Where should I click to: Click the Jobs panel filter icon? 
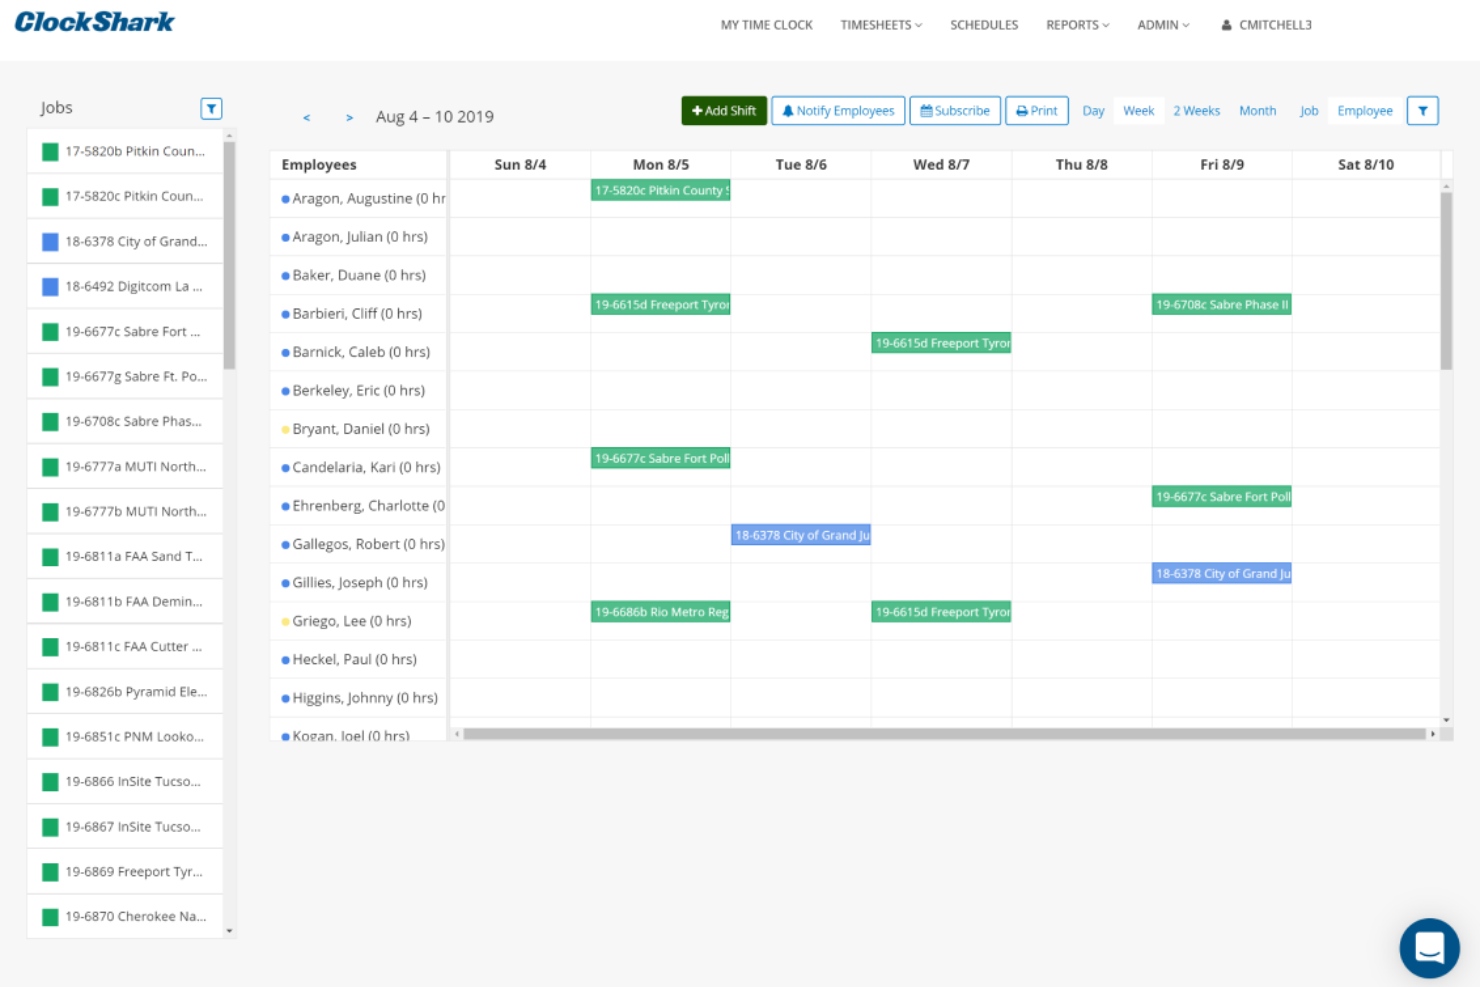211,109
